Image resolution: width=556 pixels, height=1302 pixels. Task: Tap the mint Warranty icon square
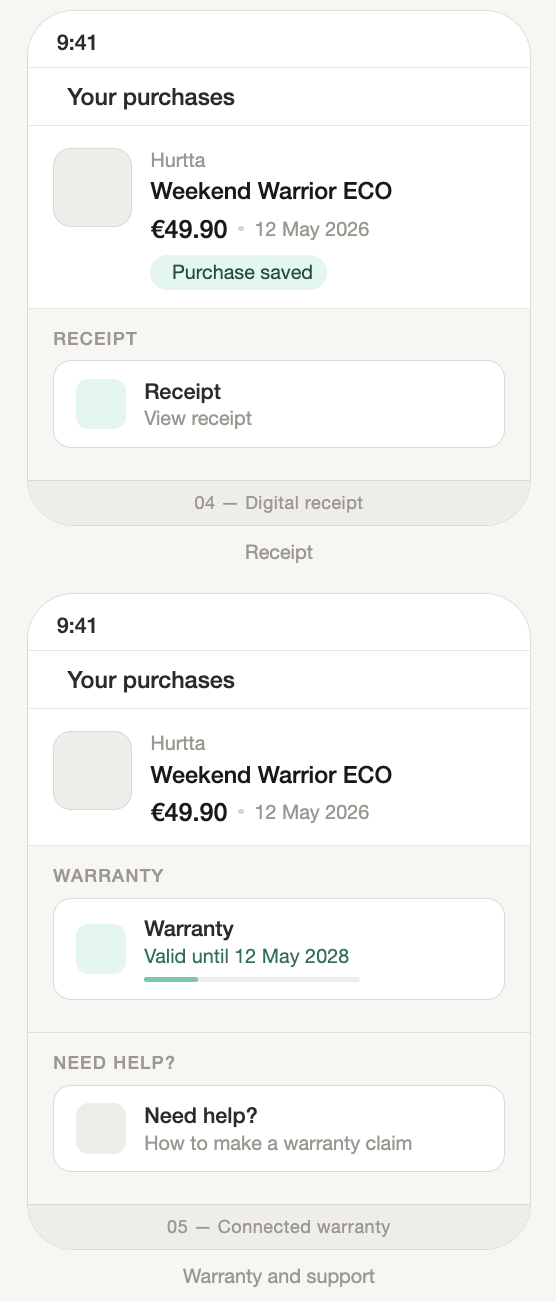101,949
